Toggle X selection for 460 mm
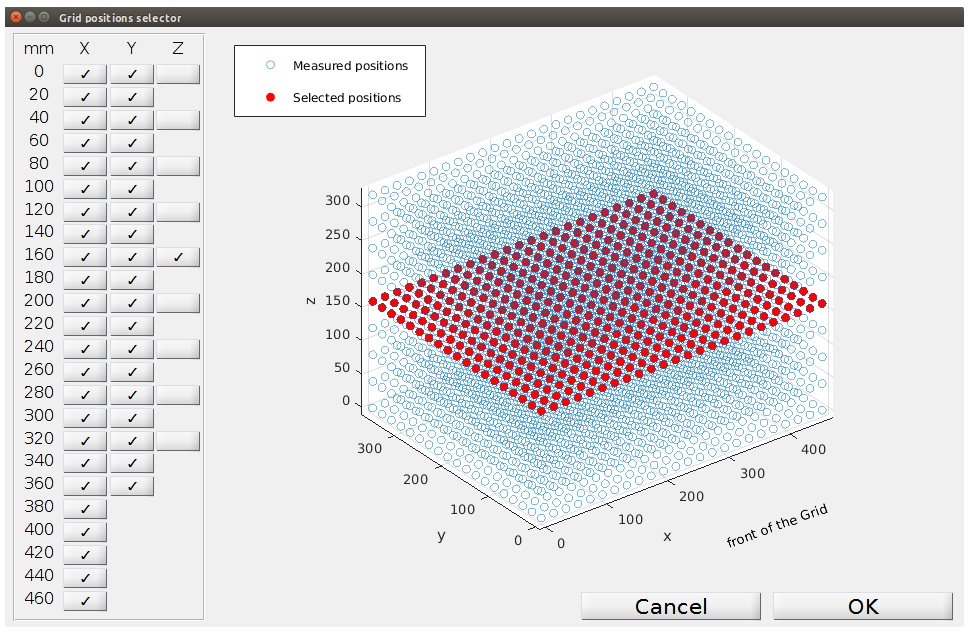This screenshot has width=968, height=631. [85, 601]
